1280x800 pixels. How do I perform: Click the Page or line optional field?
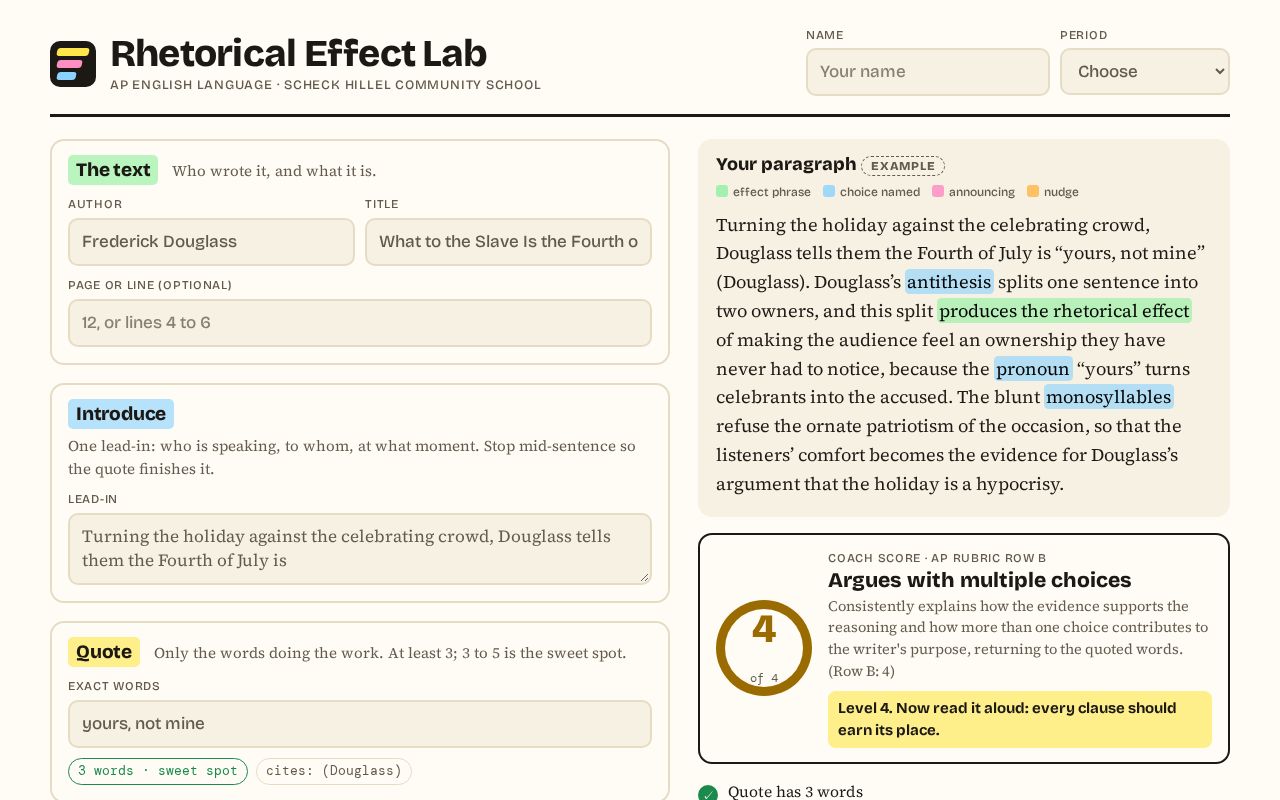[x=360, y=323]
